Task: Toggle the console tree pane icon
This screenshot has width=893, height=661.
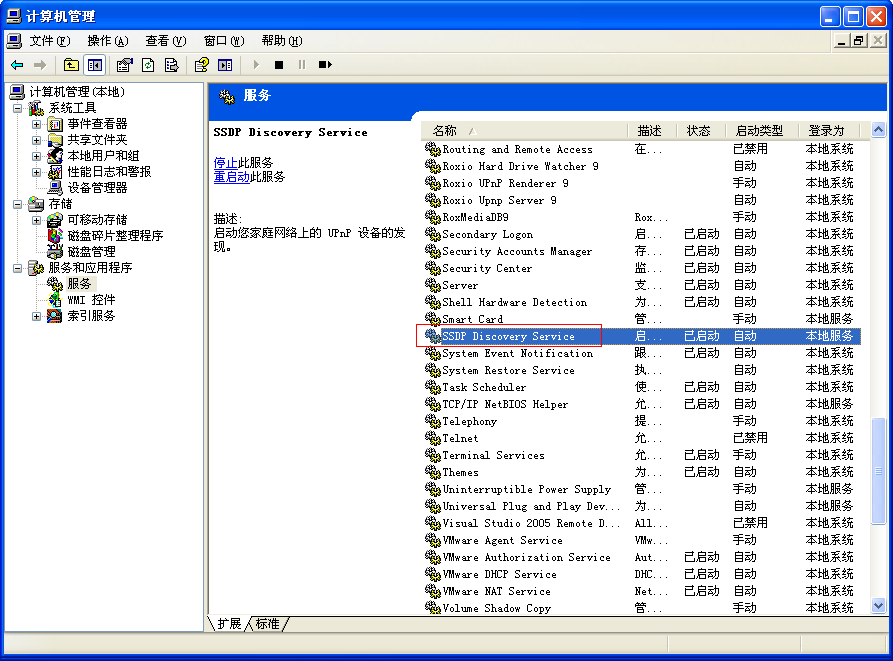Action: click(x=93, y=64)
